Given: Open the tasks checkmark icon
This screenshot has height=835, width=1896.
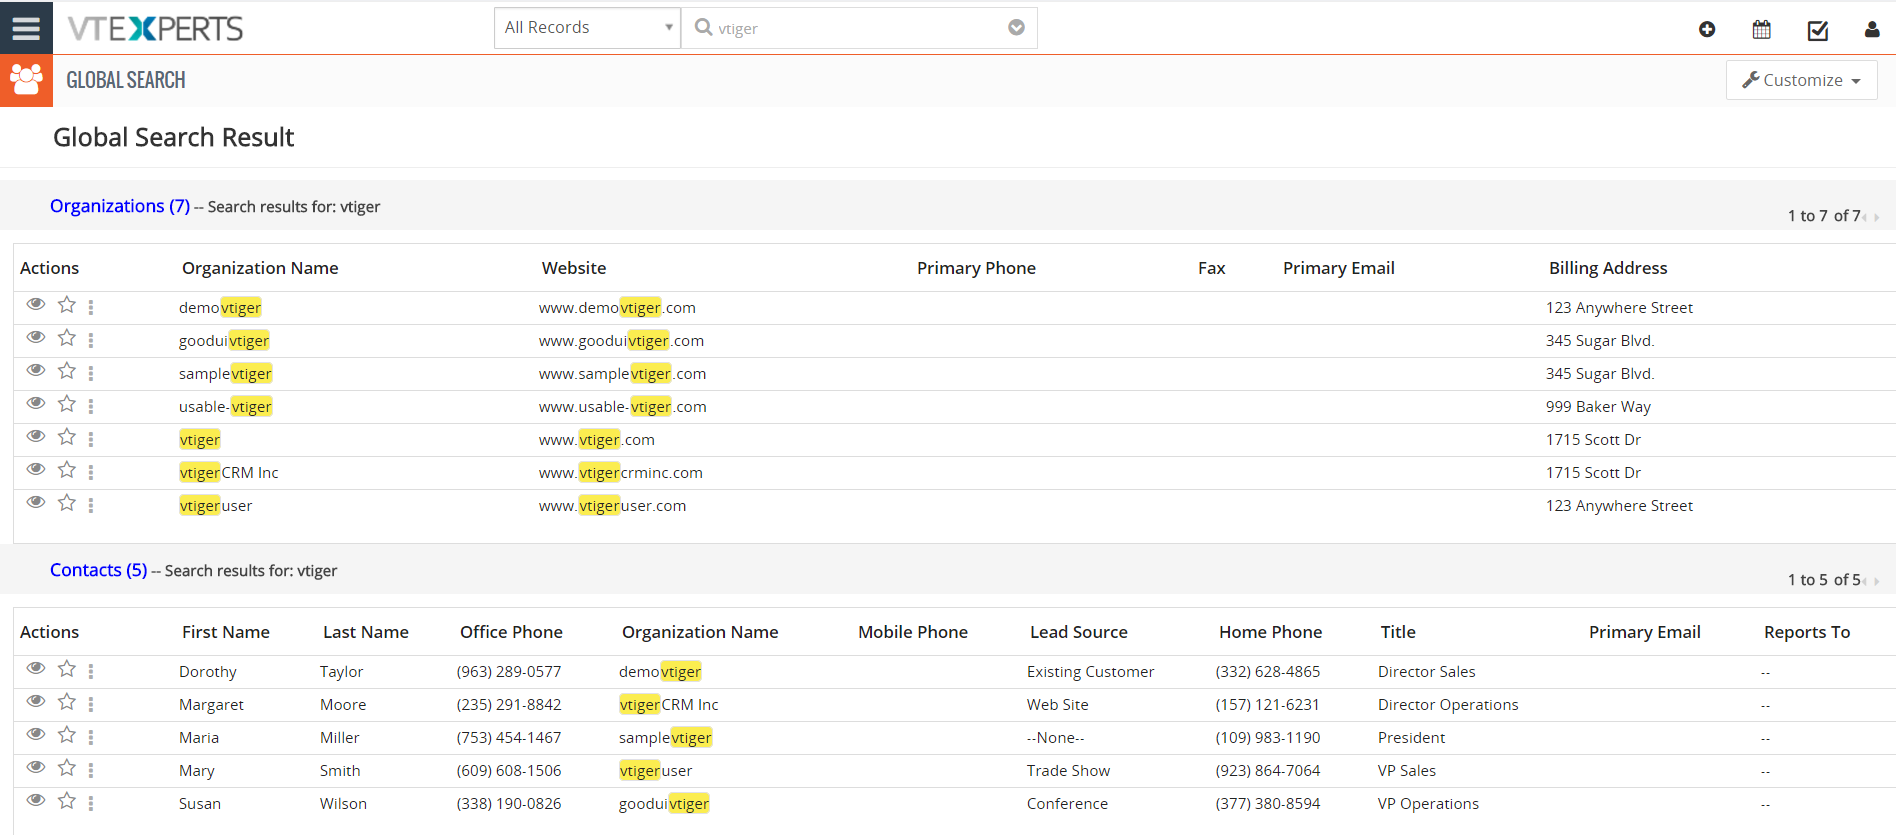Looking at the screenshot, I should (x=1818, y=30).
